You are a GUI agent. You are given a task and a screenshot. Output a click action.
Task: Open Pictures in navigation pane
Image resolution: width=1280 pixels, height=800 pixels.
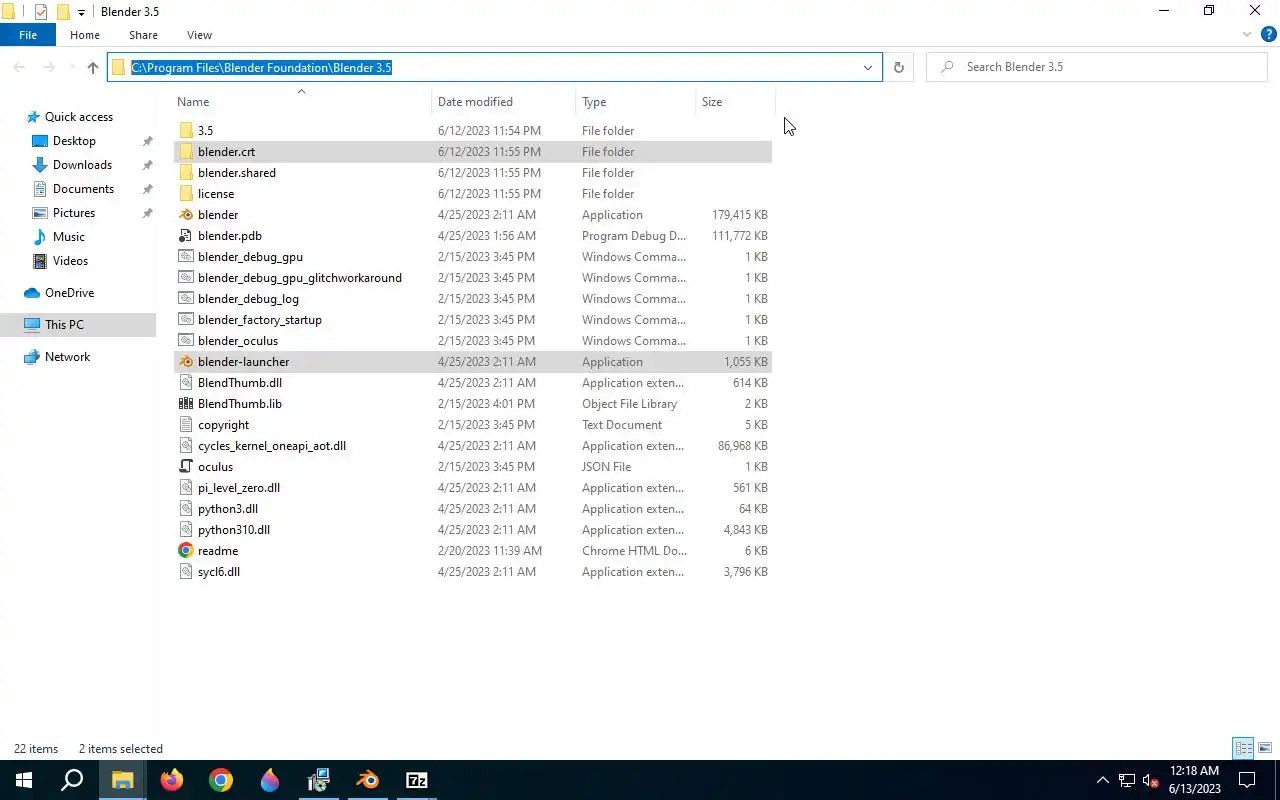pos(74,213)
